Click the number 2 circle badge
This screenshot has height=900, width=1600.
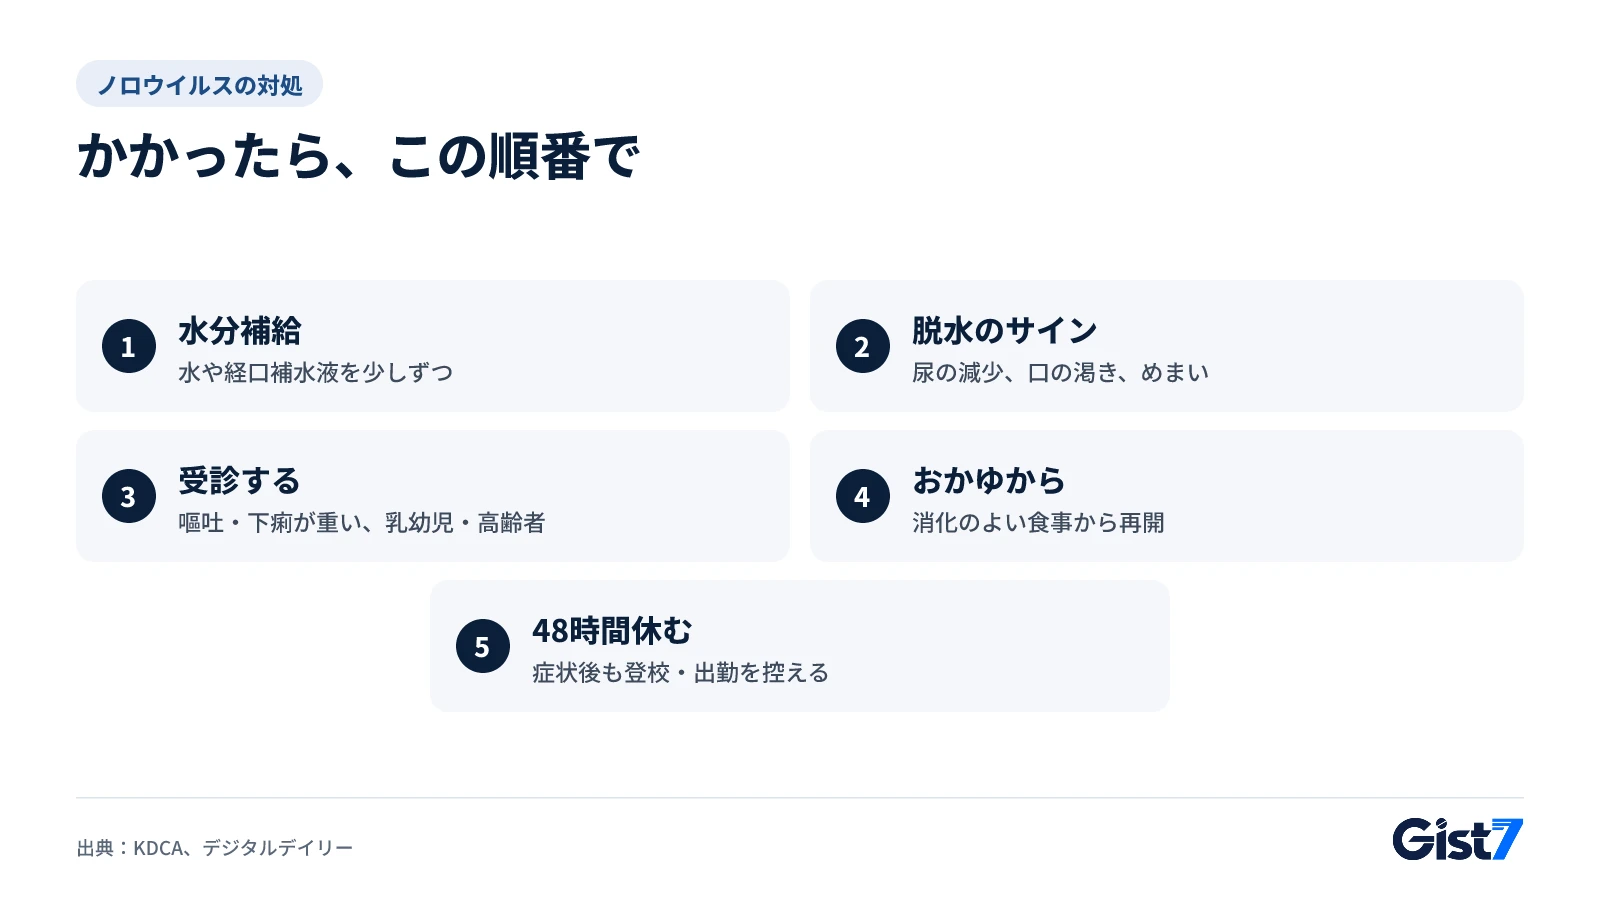[x=863, y=346]
